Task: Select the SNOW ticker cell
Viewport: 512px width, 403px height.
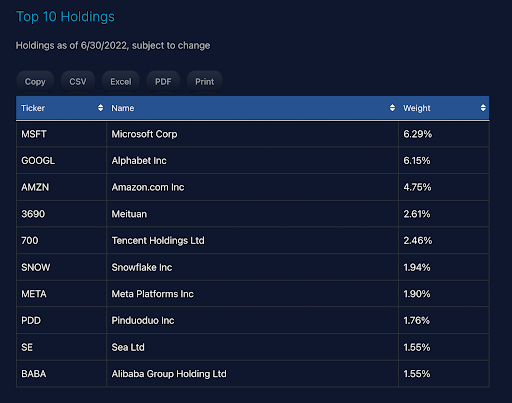Action: (61, 267)
